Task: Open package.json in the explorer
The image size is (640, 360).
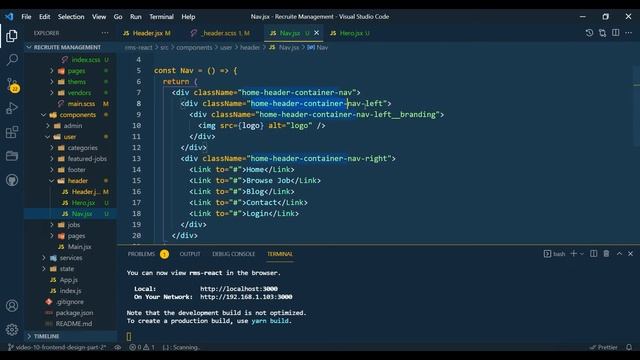Action: point(74,313)
